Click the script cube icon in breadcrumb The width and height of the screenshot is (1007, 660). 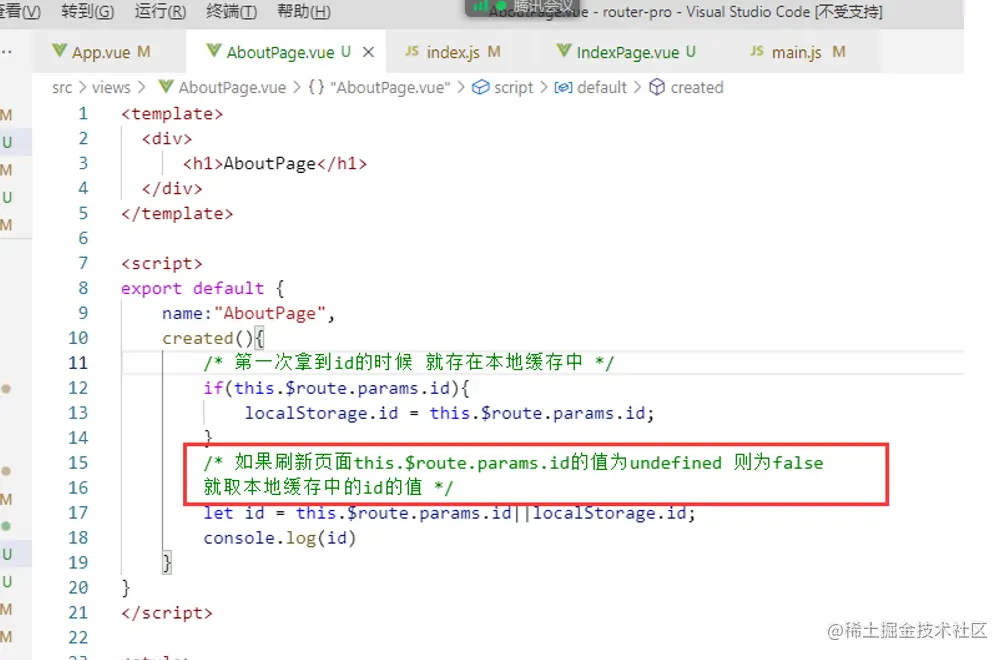point(480,87)
